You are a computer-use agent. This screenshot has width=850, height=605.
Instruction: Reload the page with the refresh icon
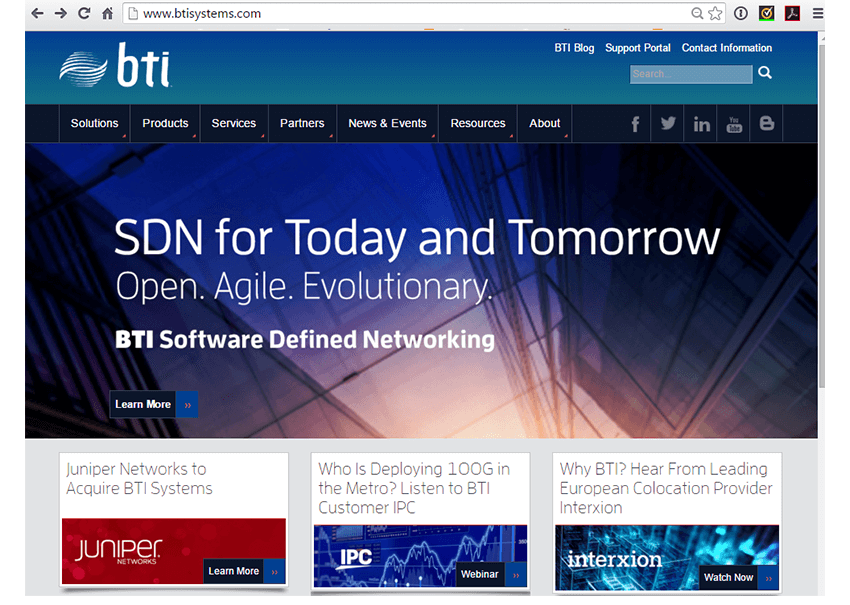point(84,13)
